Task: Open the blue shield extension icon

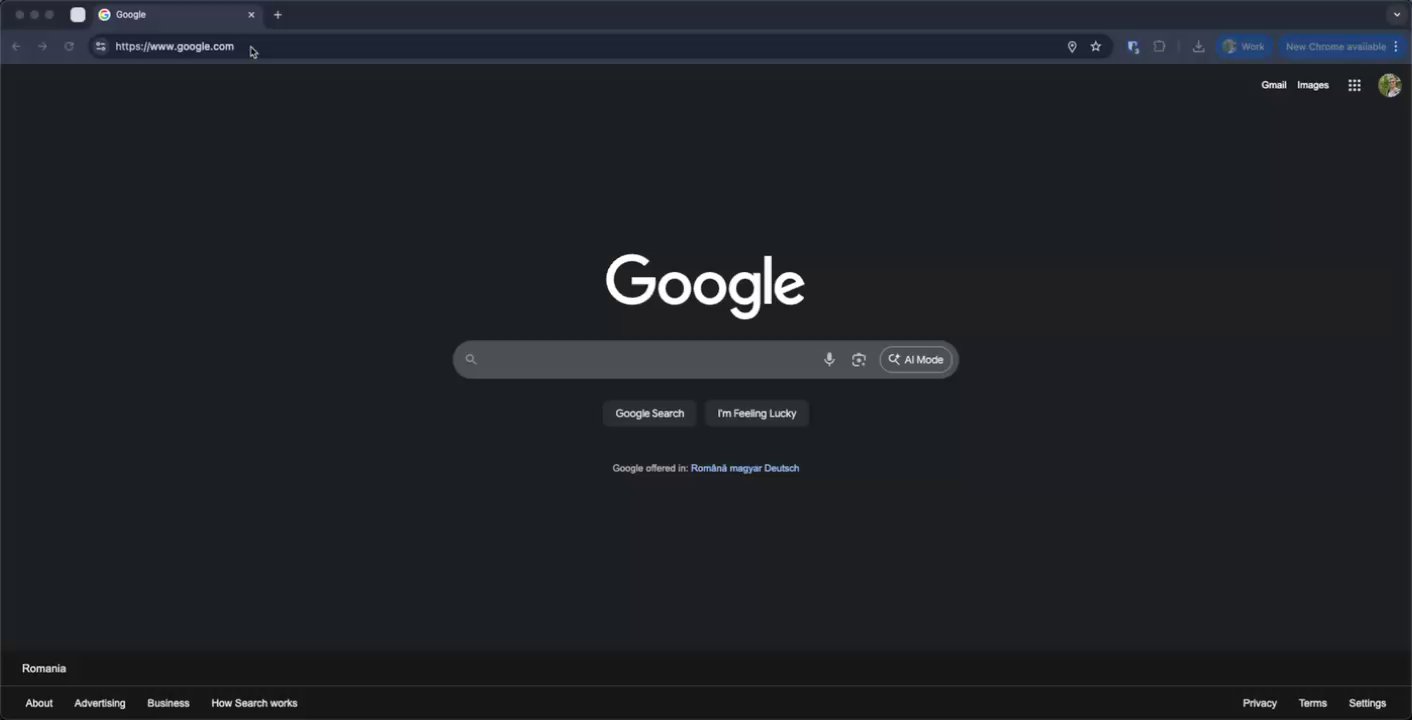Action: (x=1133, y=46)
